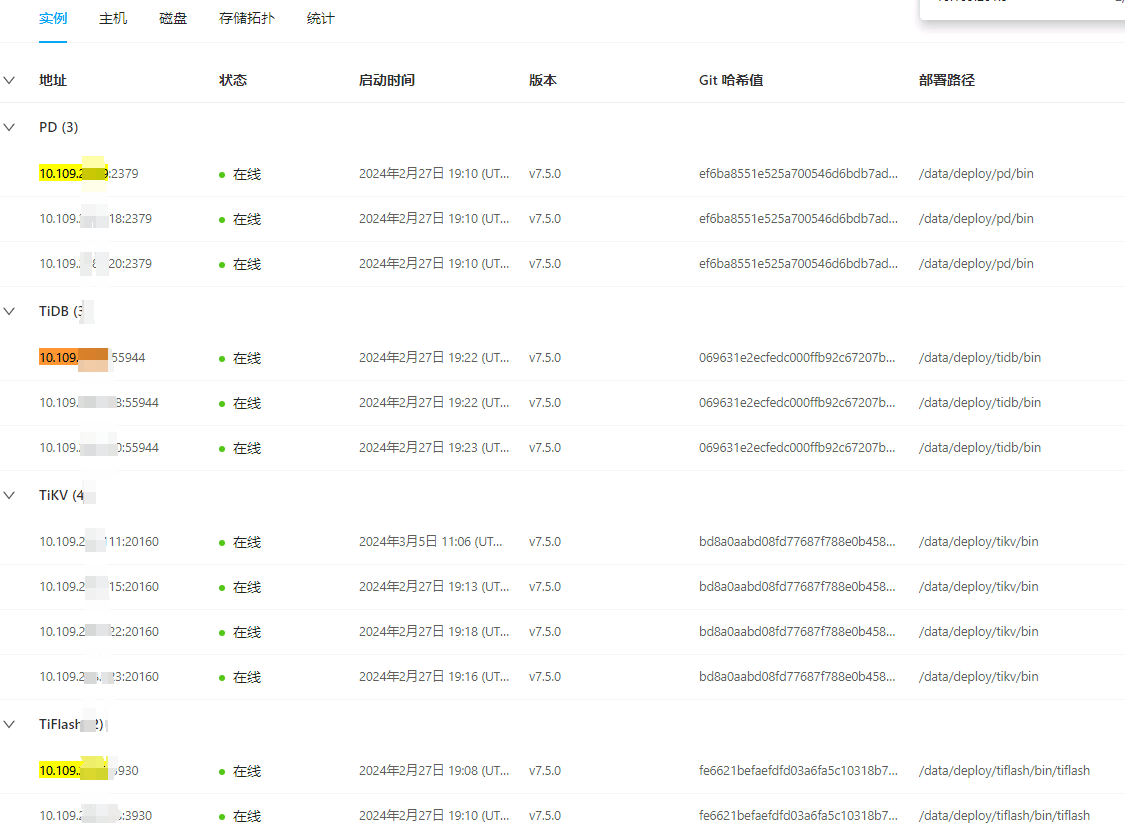
Task: Switch to the 实例 tab
Action: point(53,19)
